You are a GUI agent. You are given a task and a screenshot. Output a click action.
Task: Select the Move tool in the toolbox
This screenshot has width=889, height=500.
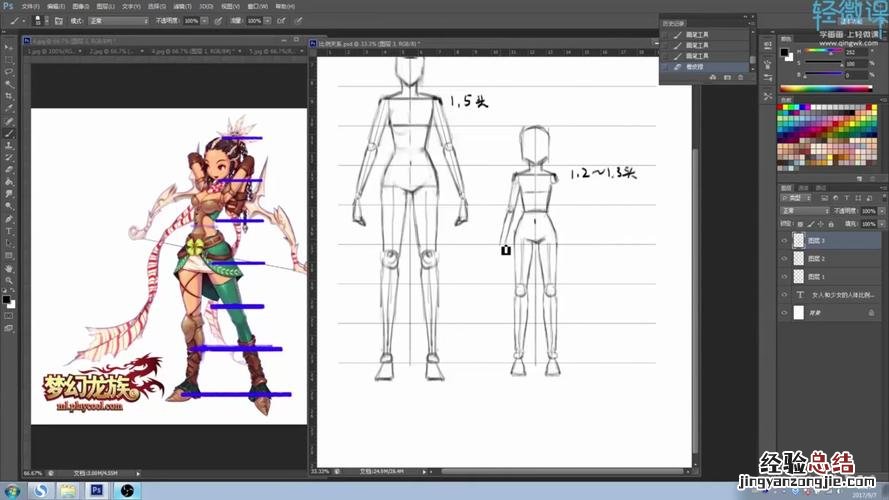click(x=9, y=47)
